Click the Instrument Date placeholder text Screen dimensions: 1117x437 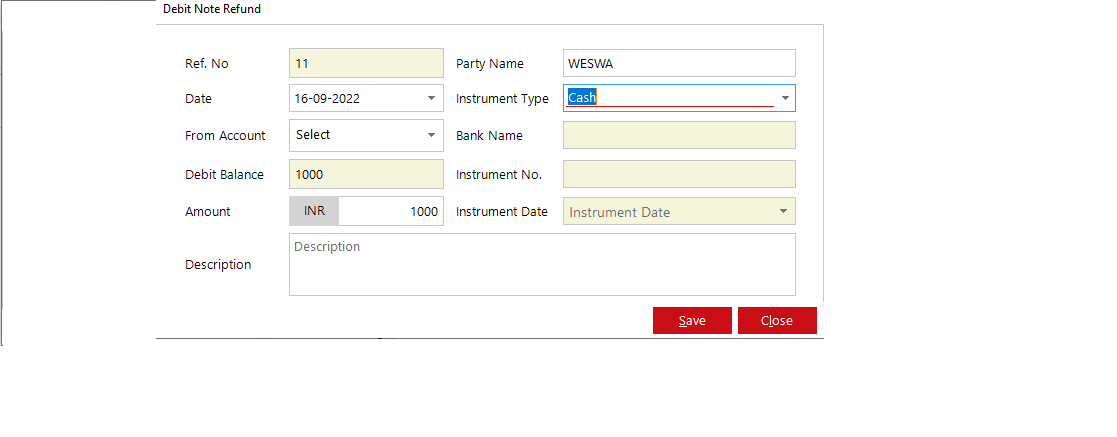pos(620,212)
